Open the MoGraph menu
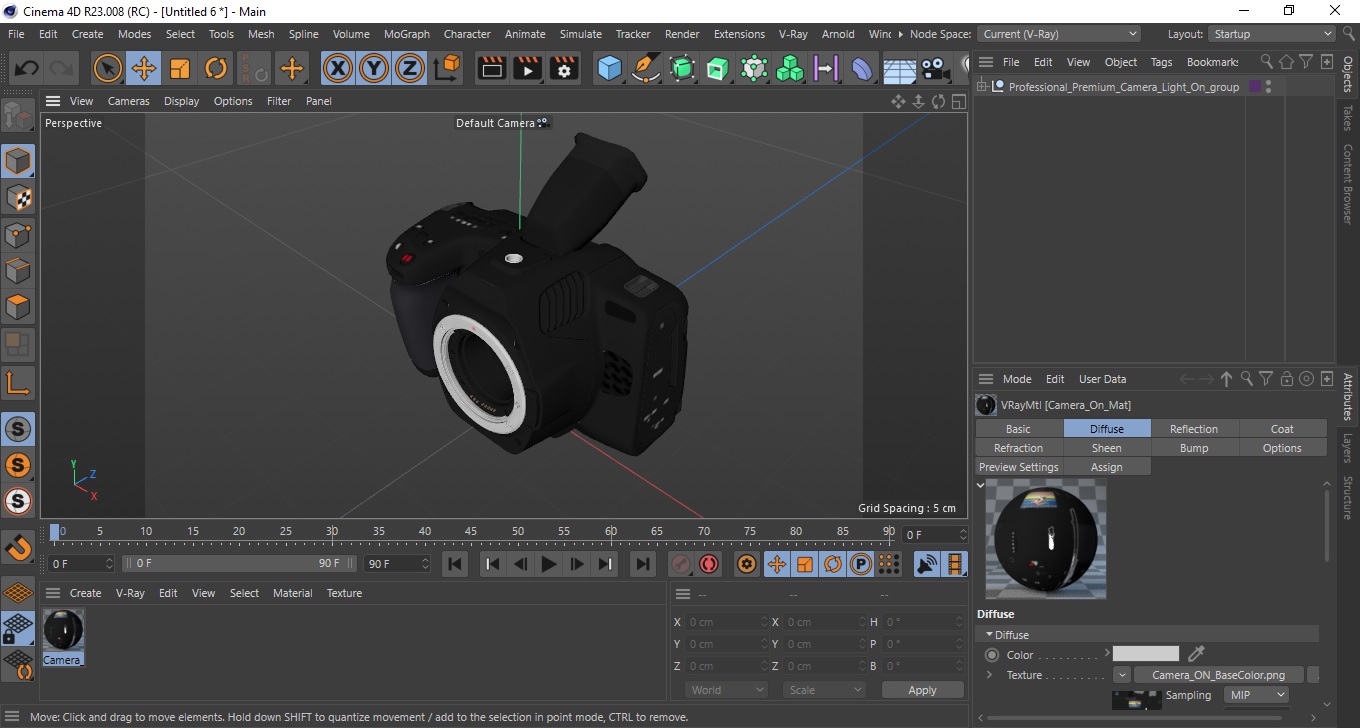This screenshot has width=1360, height=728. (407, 34)
